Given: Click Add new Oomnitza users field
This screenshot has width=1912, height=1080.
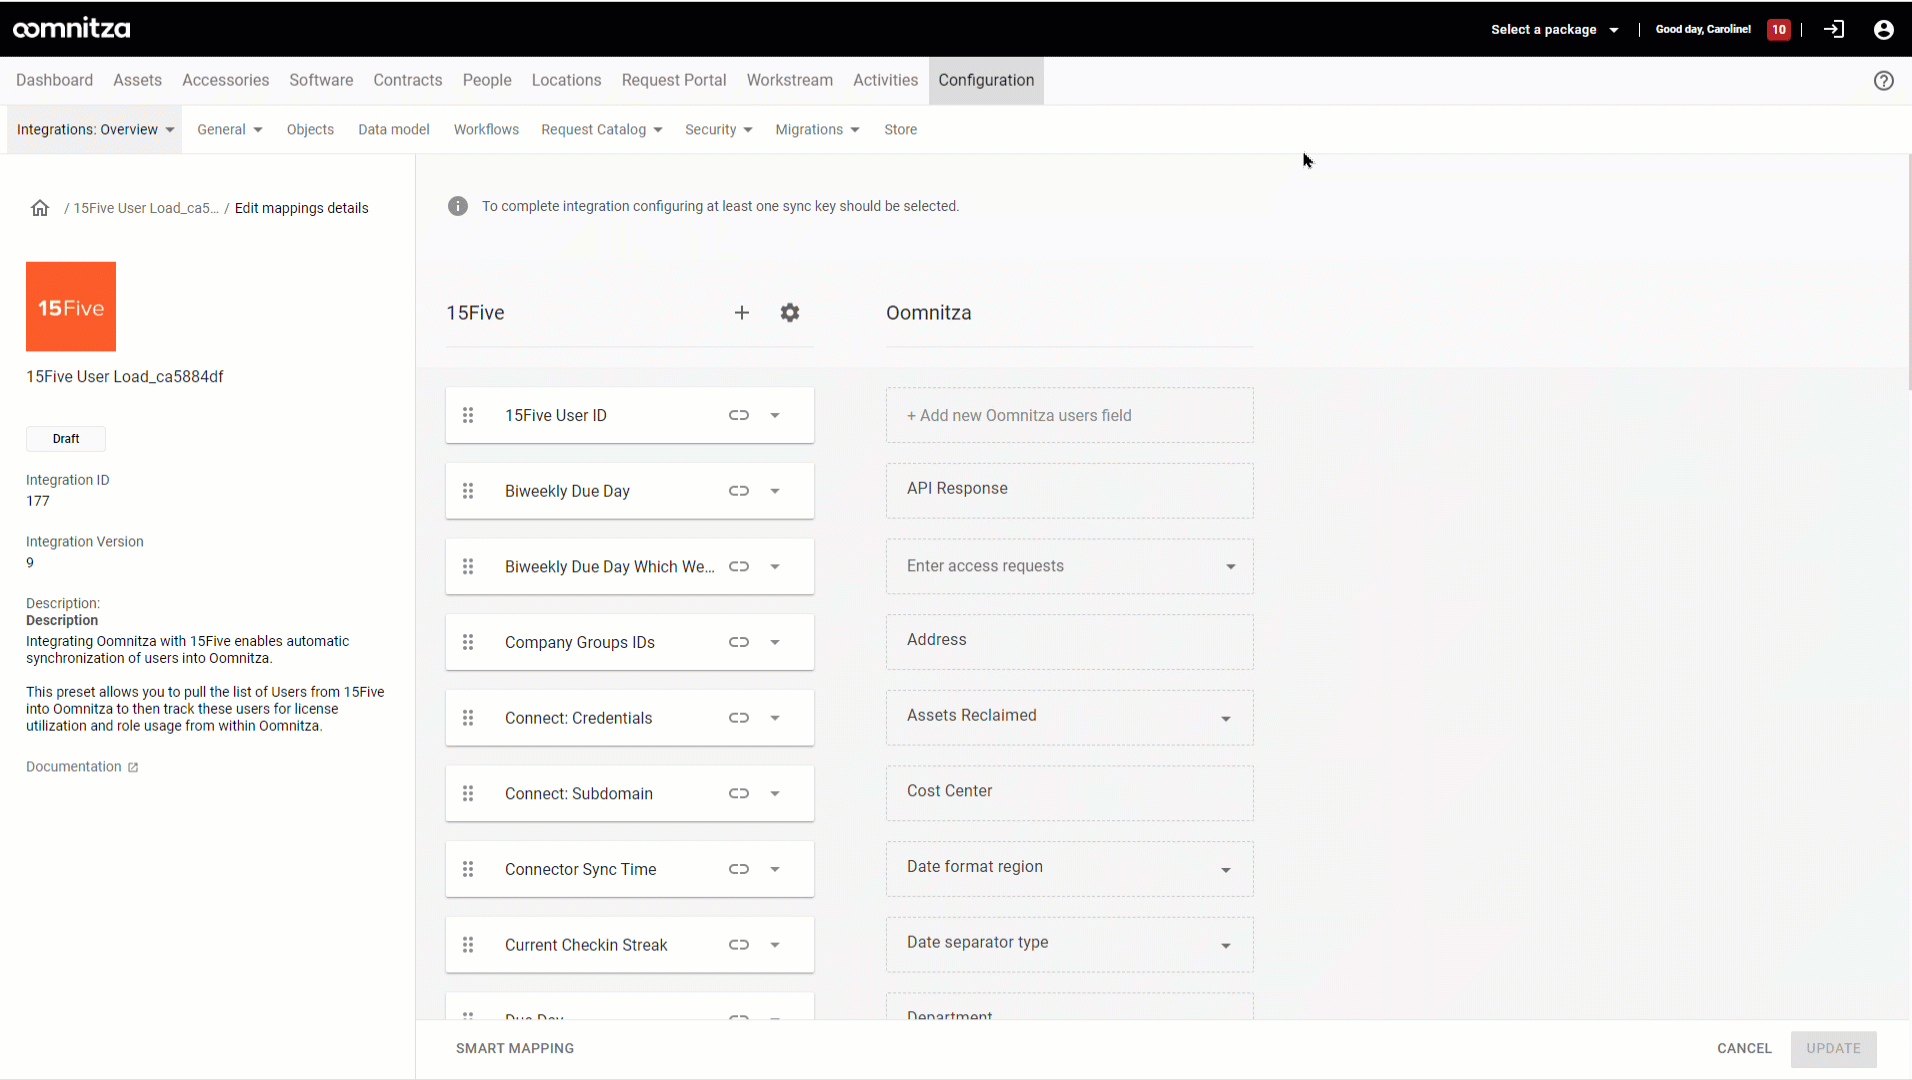Looking at the screenshot, I should click(1069, 416).
